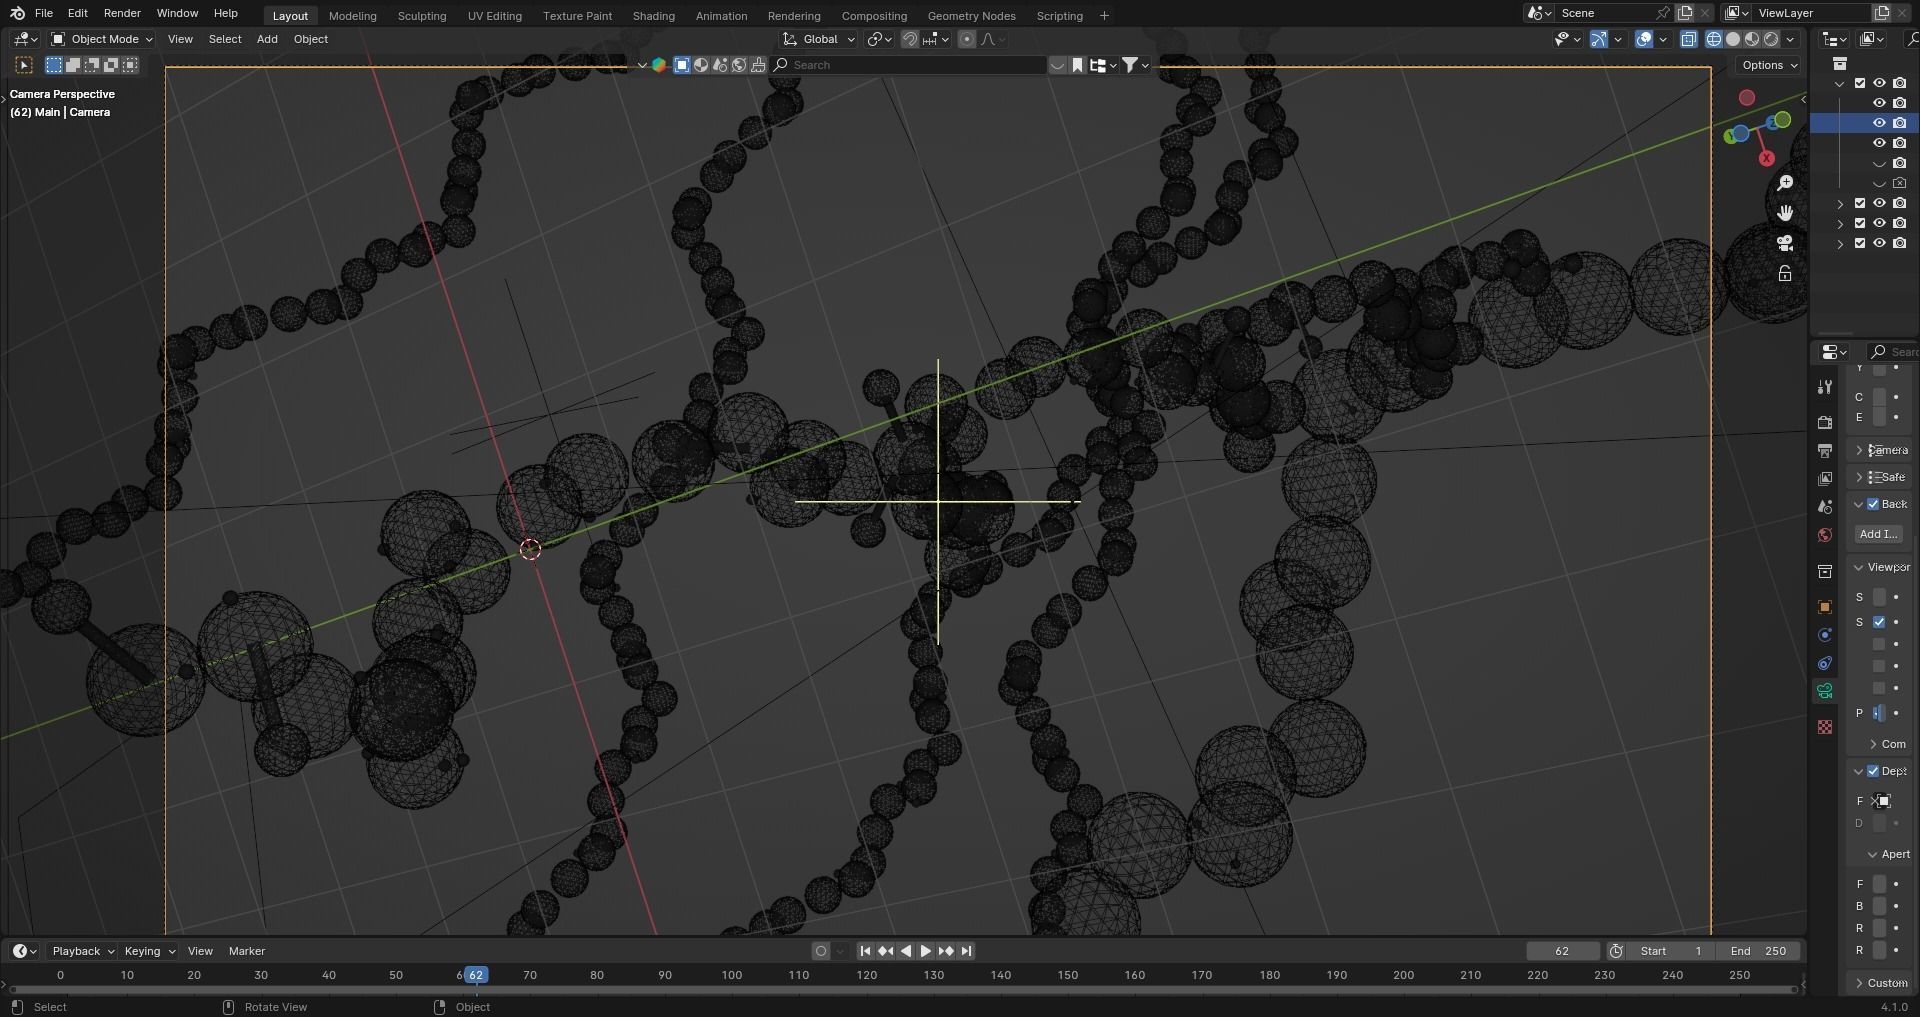This screenshot has width=1920, height=1017.
Task: Expand the Playback dropdown
Action: click(x=83, y=951)
